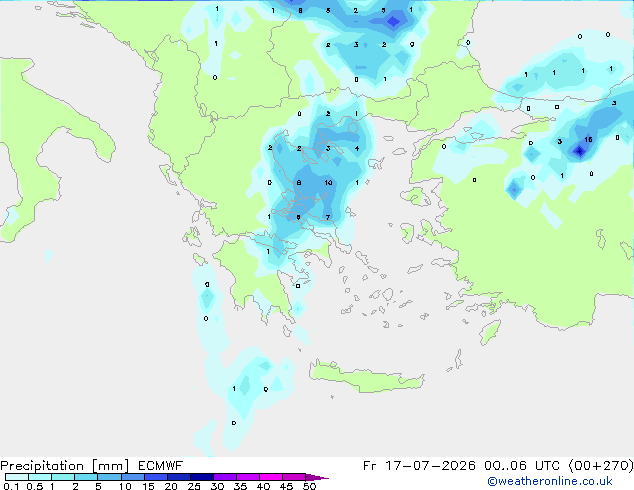The width and height of the screenshot is (634, 490).
Task: Click the legend swatch between 2 and 5
Action: pos(86,477)
